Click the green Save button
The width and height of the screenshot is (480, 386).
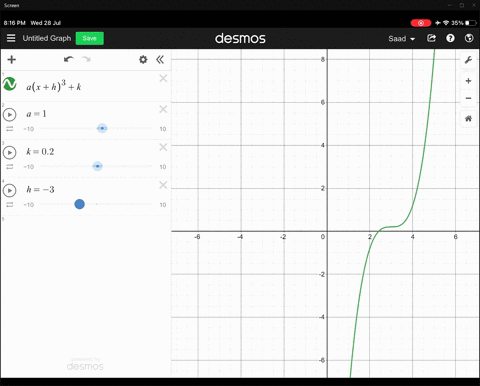point(90,38)
